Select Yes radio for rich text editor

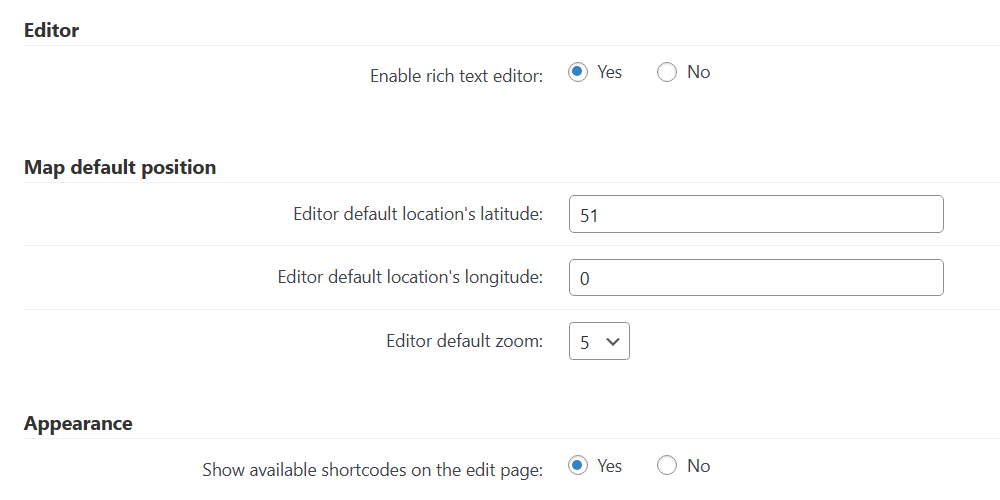pos(578,72)
